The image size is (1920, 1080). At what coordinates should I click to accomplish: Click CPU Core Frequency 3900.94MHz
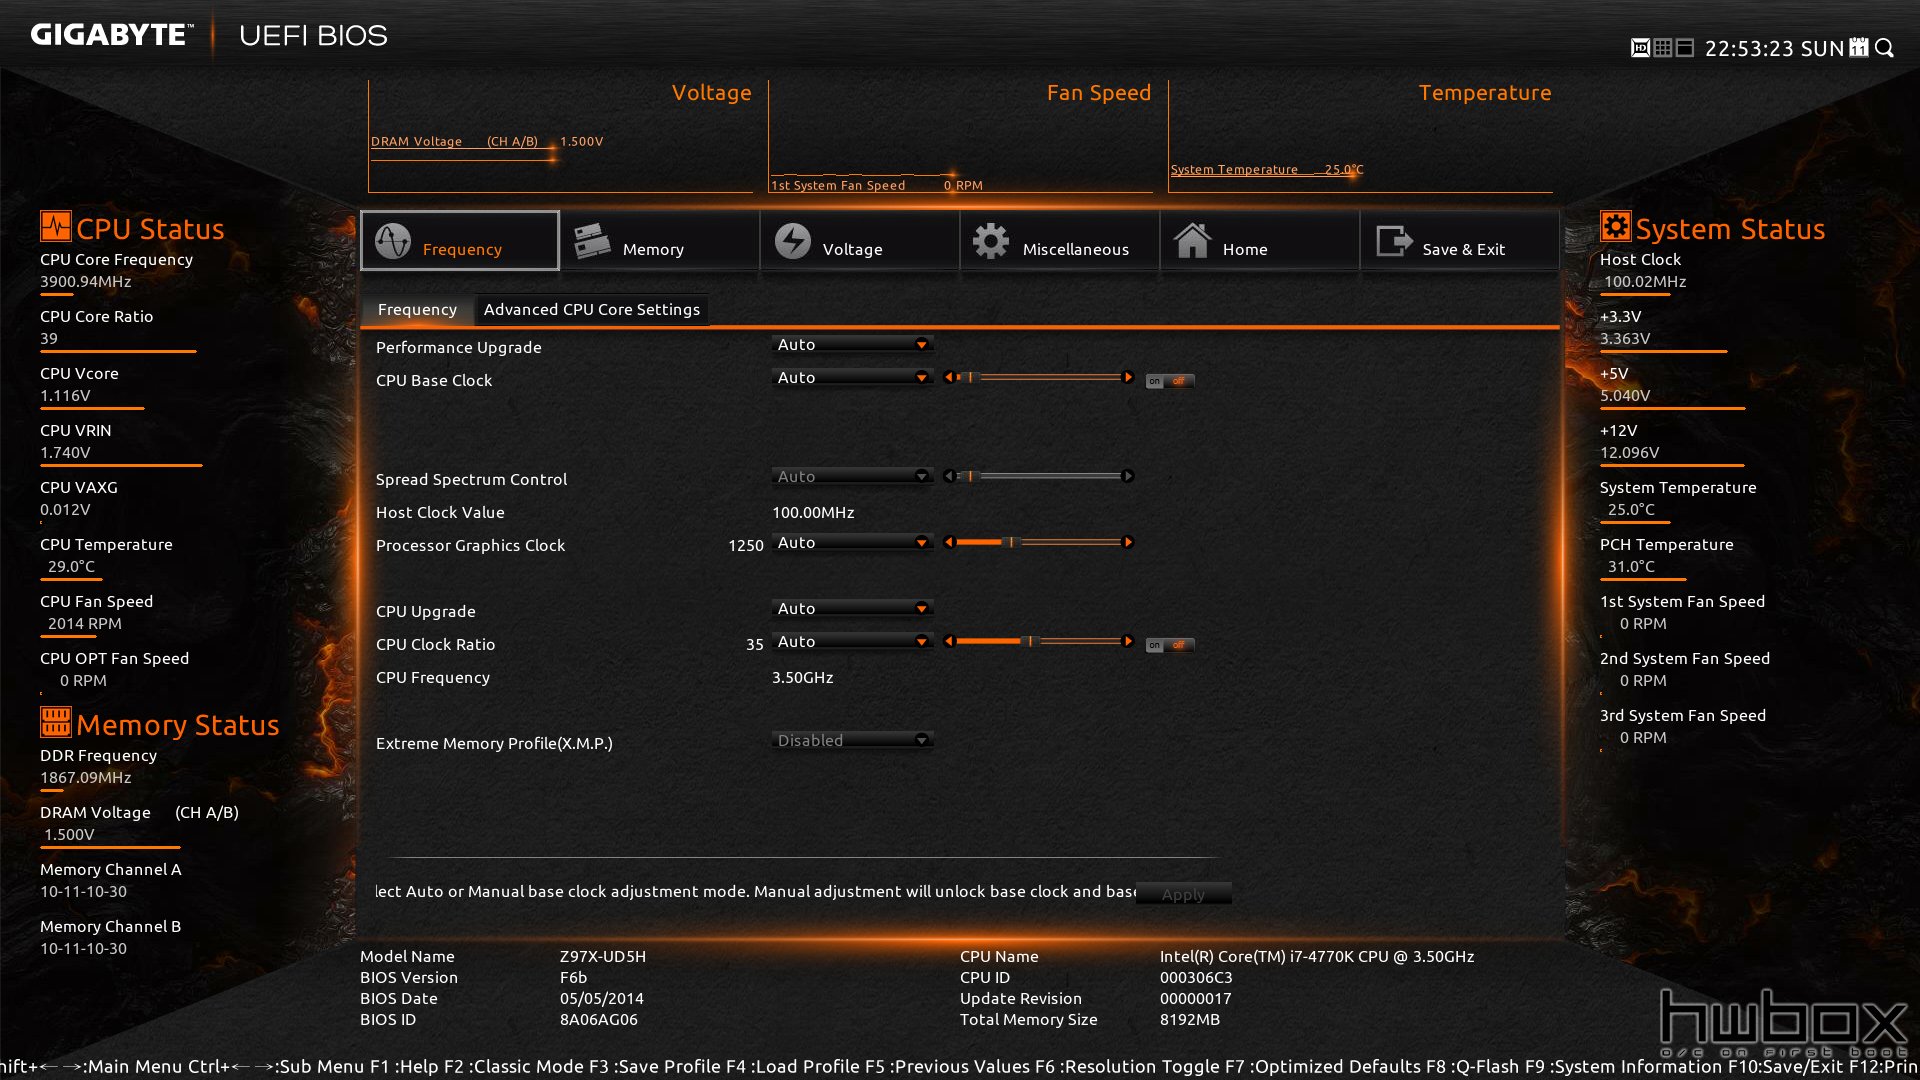86,282
